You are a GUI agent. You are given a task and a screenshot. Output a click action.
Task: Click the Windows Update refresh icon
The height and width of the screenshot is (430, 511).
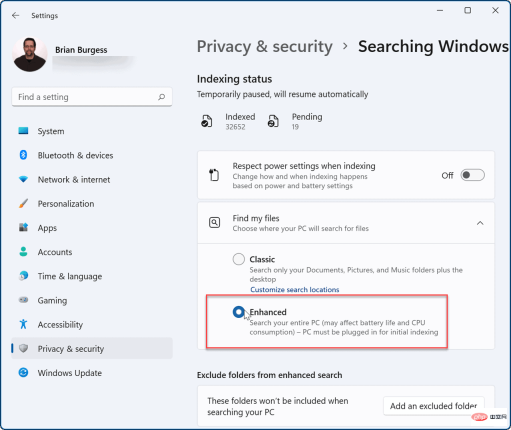(x=23, y=372)
